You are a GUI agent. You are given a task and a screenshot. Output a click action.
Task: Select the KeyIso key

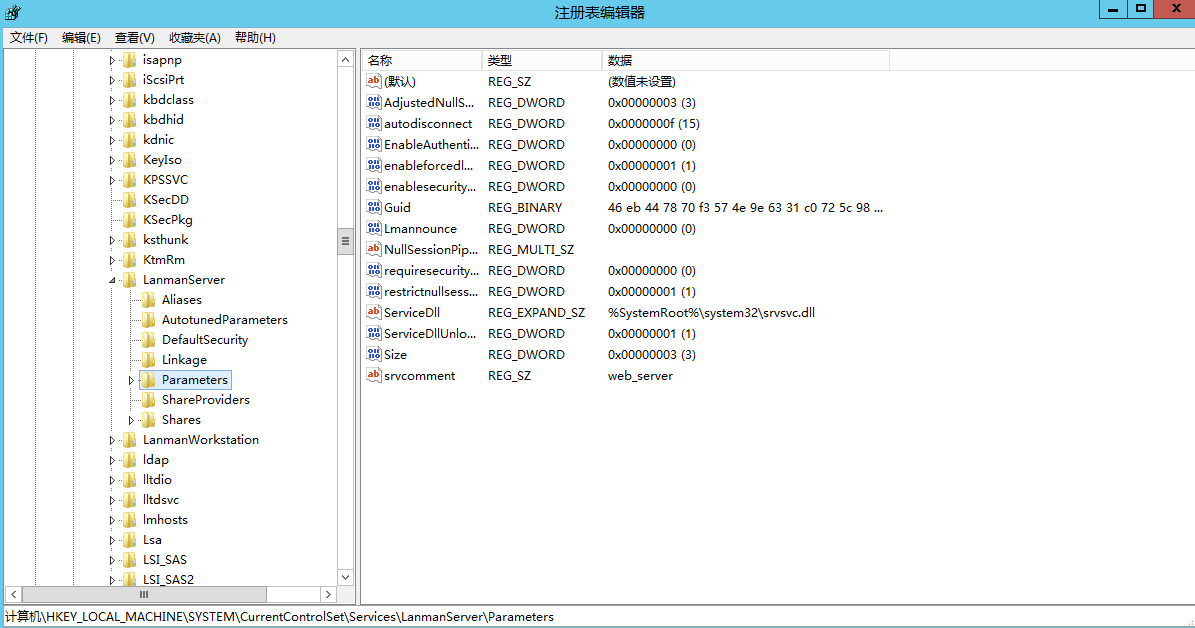coord(162,159)
